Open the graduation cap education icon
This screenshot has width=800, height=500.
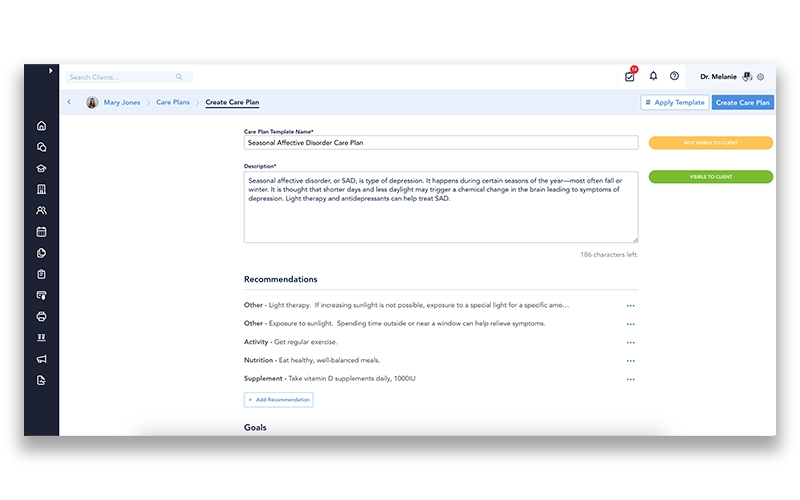tap(41, 168)
